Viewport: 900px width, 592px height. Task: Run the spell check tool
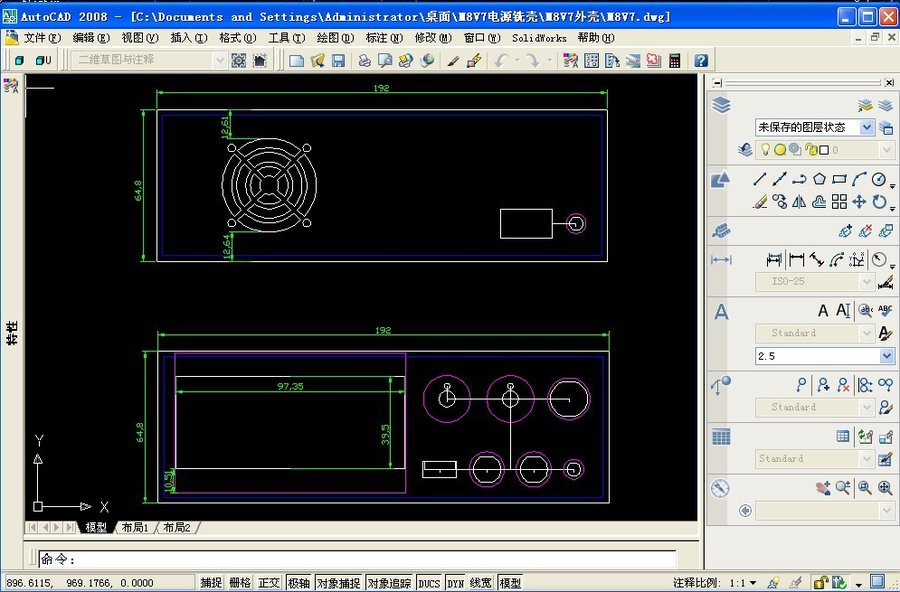885,311
